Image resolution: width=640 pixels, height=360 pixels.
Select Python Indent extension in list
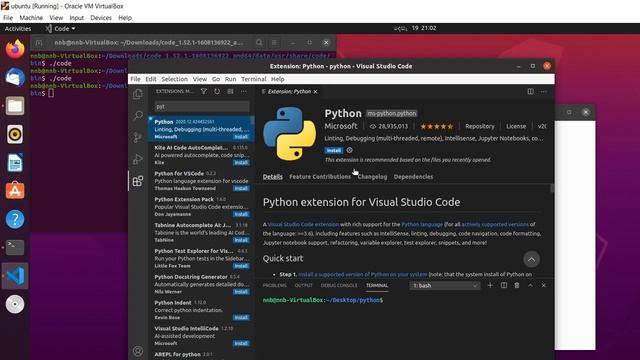point(202,310)
